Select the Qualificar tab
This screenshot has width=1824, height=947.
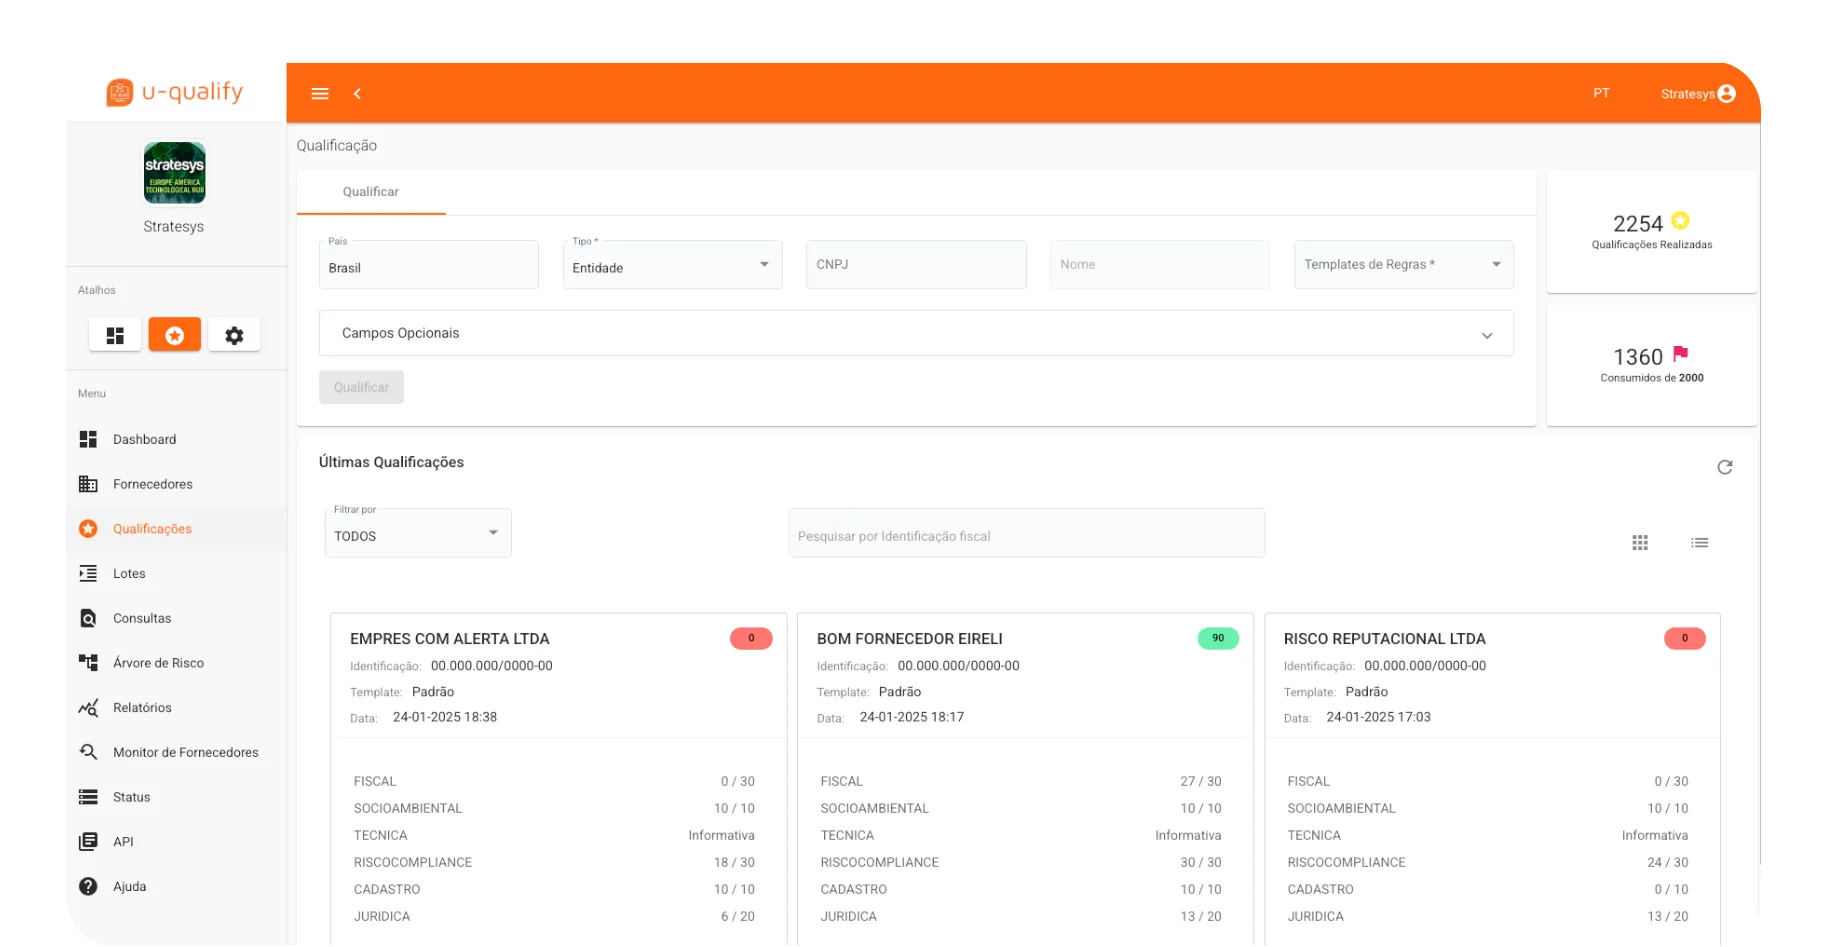tap(371, 192)
